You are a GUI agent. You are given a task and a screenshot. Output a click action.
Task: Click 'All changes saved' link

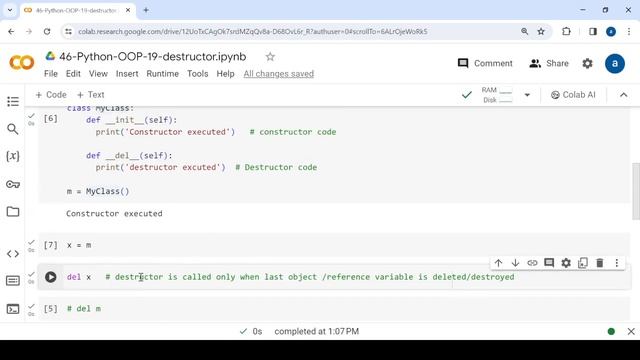279,74
